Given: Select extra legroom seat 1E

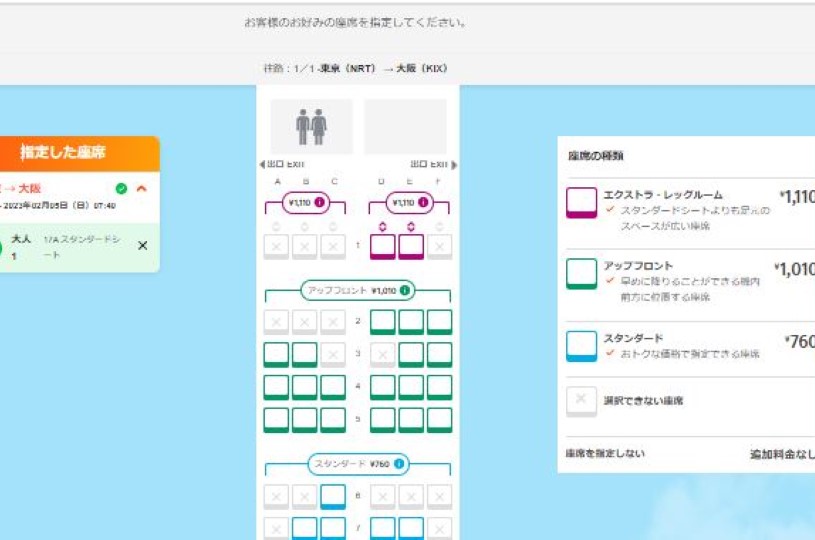Looking at the screenshot, I should point(411,246).
